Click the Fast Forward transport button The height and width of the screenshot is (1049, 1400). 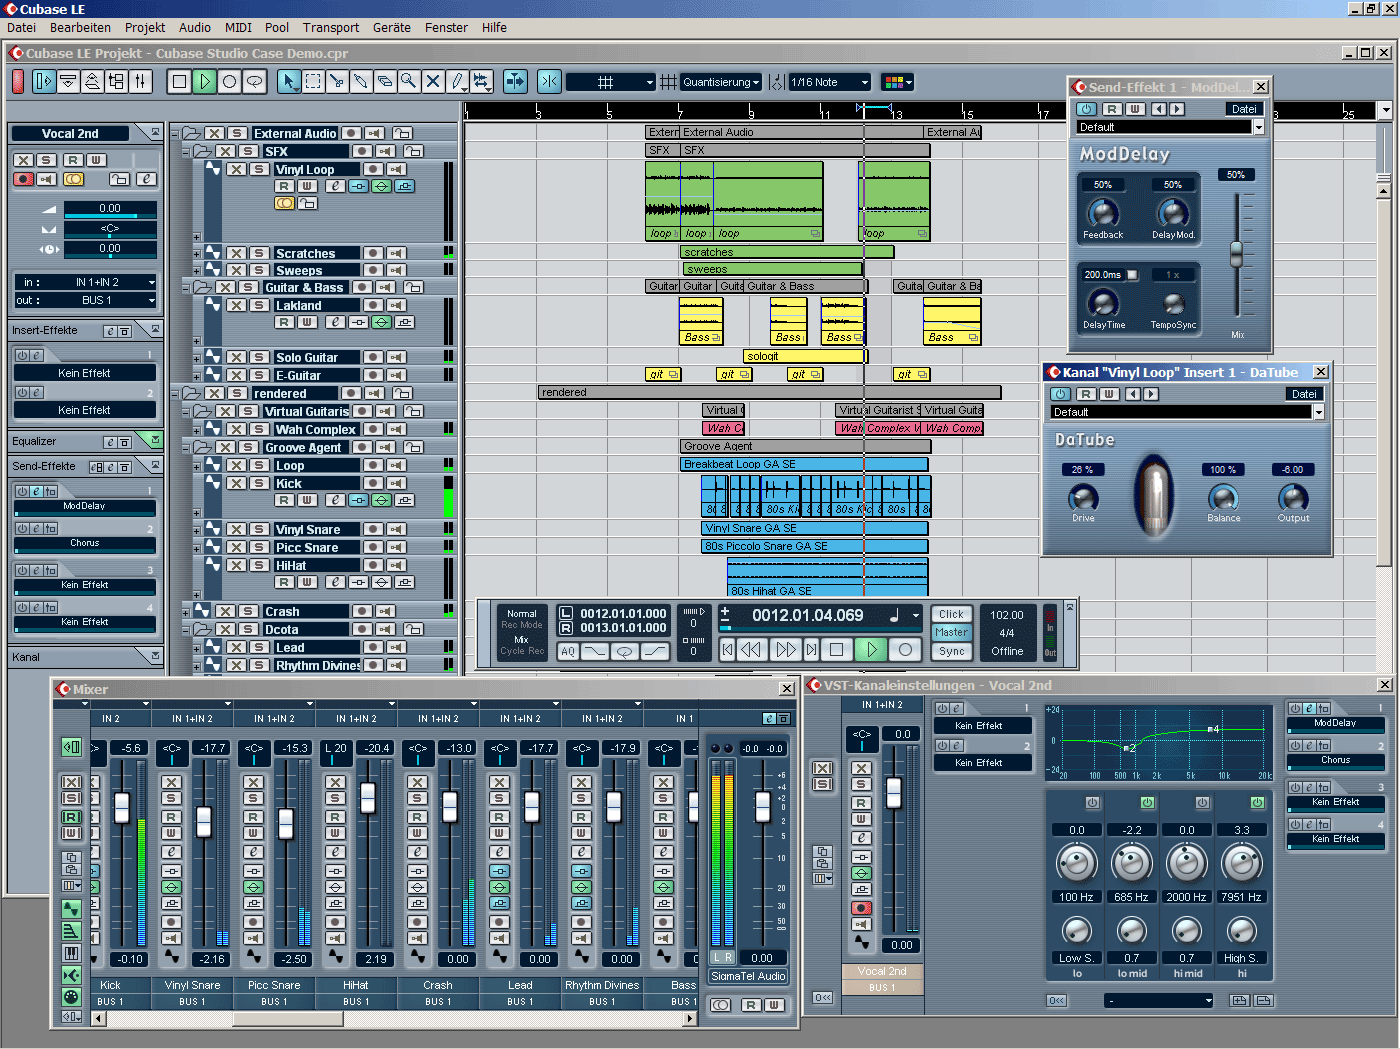point(786,650)
